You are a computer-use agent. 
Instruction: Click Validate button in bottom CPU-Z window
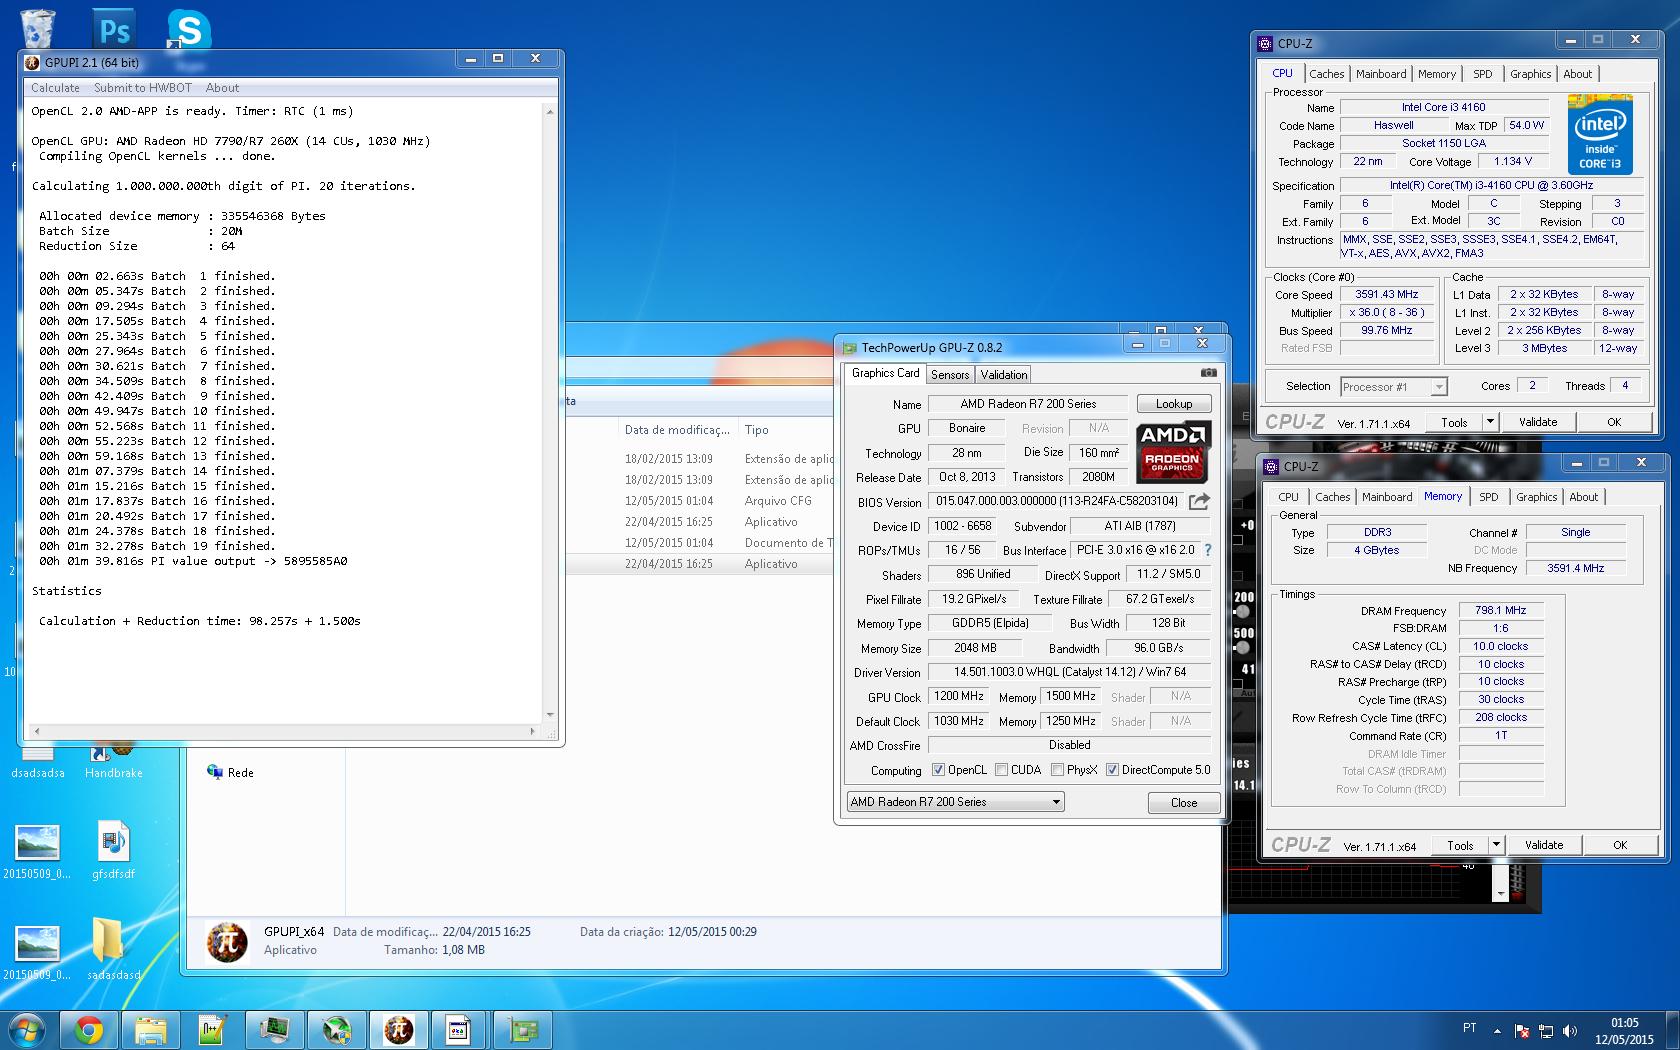point(1544,845)
